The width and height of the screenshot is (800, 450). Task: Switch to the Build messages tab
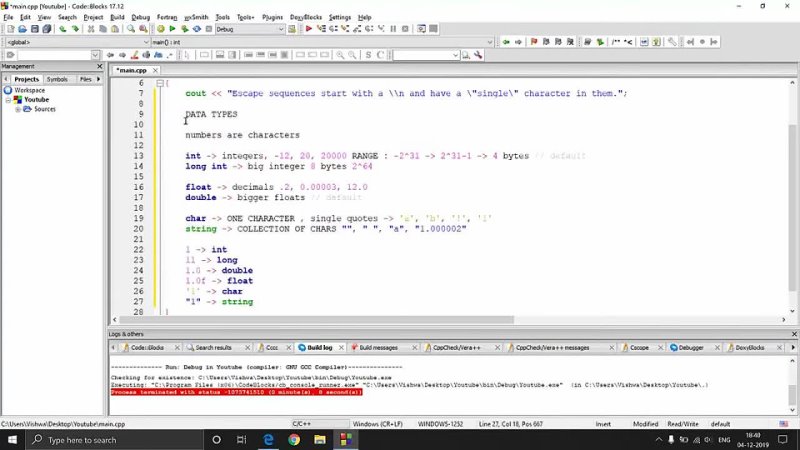[378, 347]
